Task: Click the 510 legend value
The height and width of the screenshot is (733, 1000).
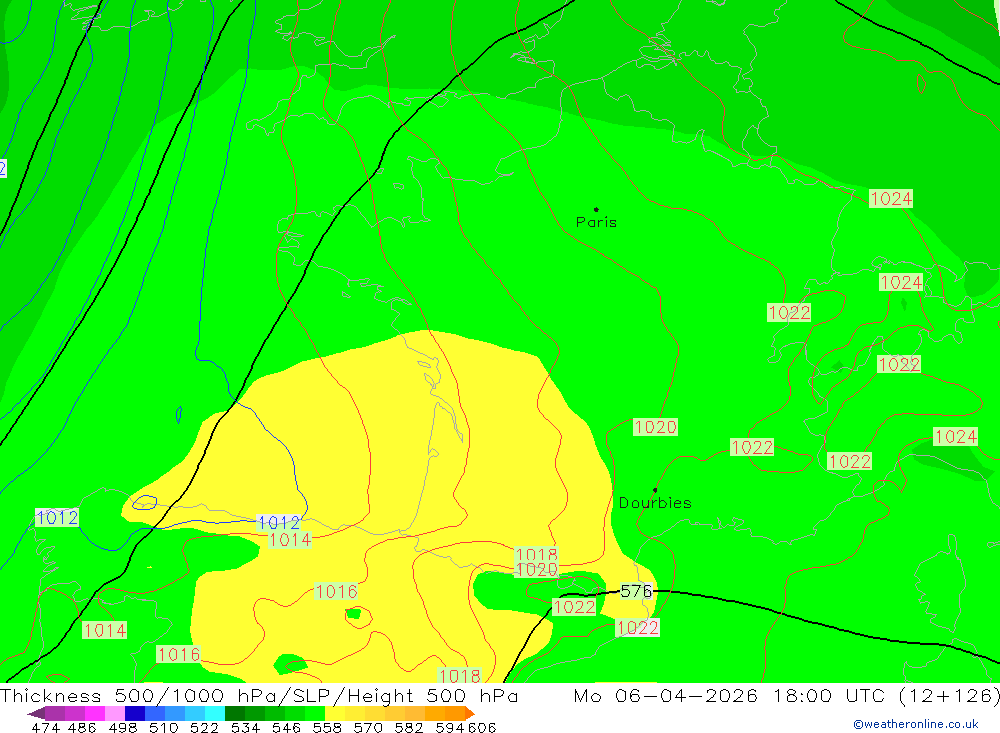Action: [x=163, y=728]
